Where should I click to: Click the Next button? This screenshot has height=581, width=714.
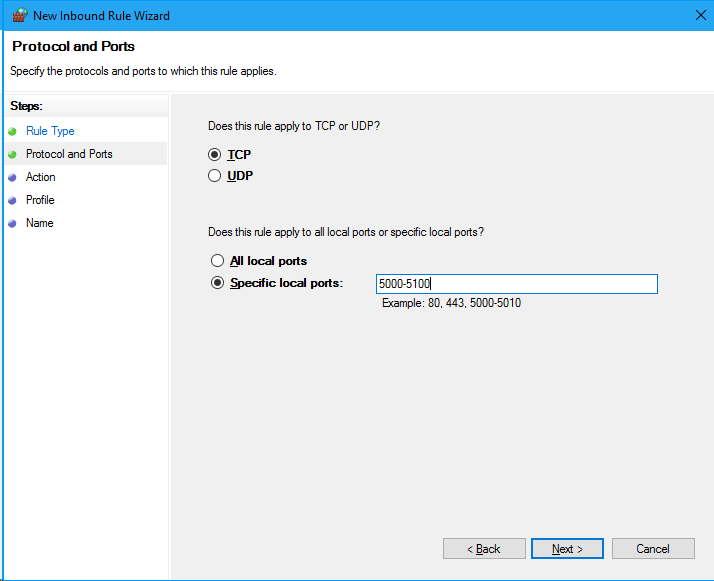567,549
